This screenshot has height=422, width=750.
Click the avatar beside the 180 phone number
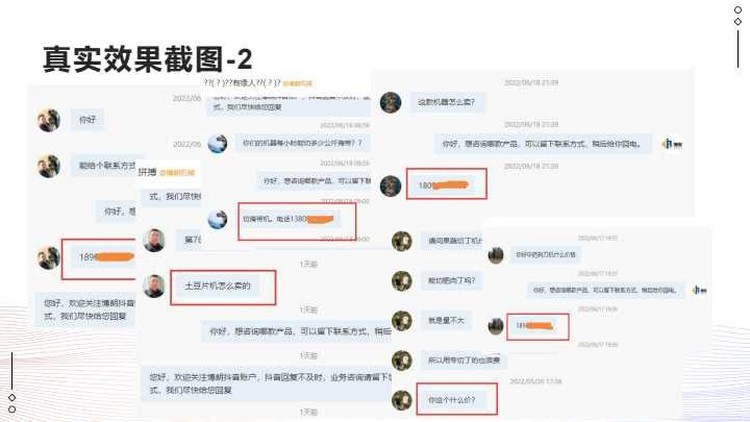click(390, 186)
